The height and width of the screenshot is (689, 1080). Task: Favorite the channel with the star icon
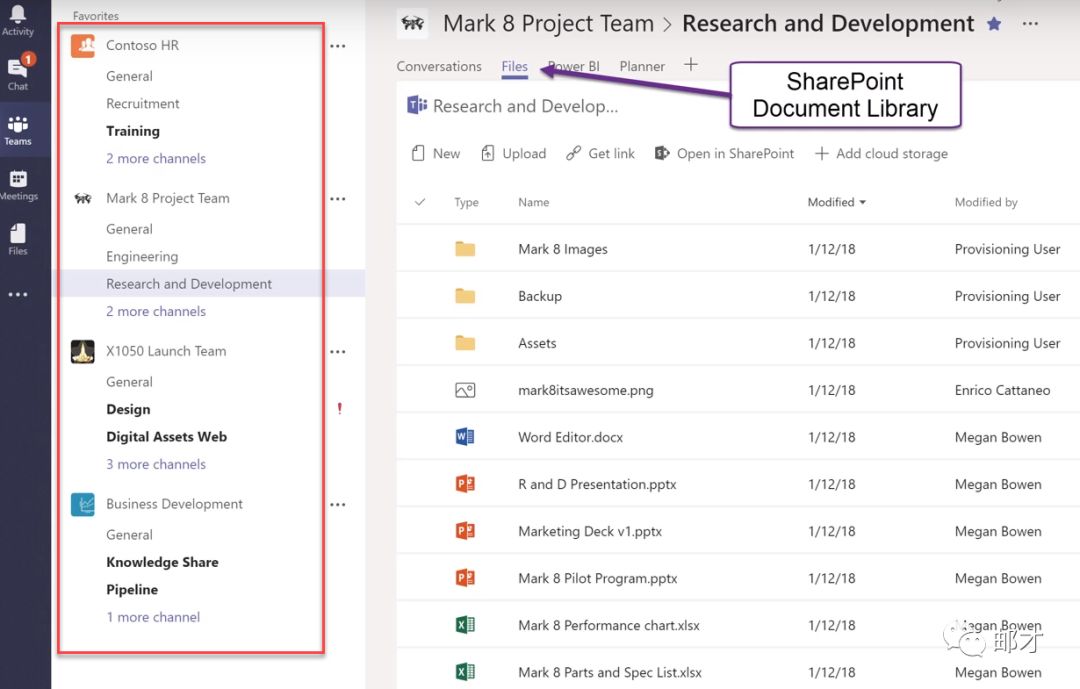click(x=994, y=23)
